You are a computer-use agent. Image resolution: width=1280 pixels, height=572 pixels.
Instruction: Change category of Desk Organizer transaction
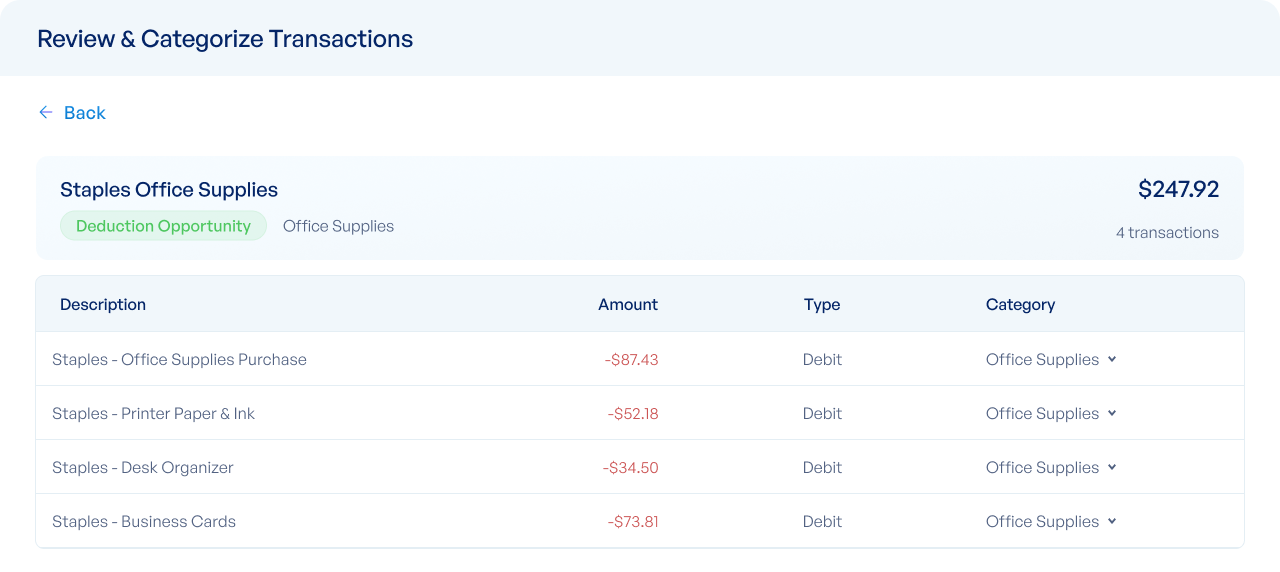point(1051,468)
